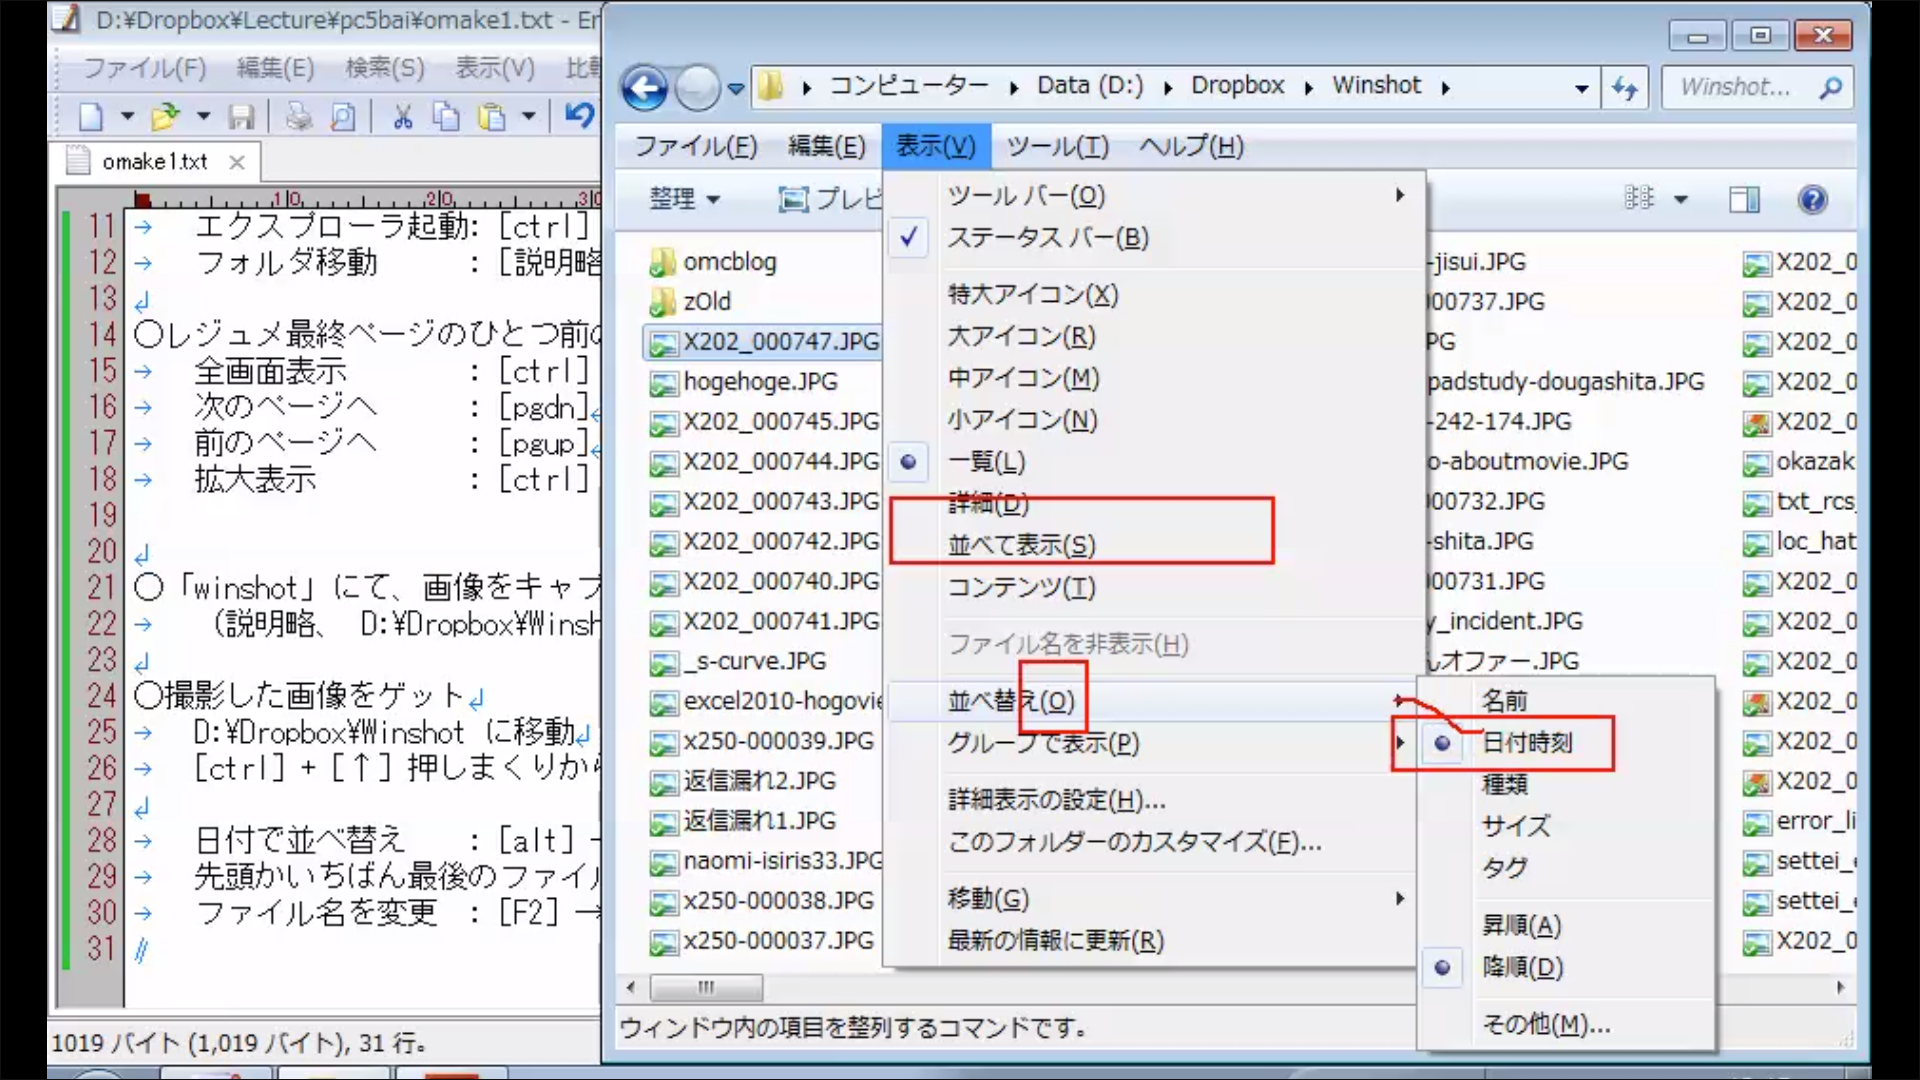This screenshot has height=1080, width=1920.
Task: Click その他(M)... in the sort submenu
Action: pyautogui.click(x=1545, y=1024)
